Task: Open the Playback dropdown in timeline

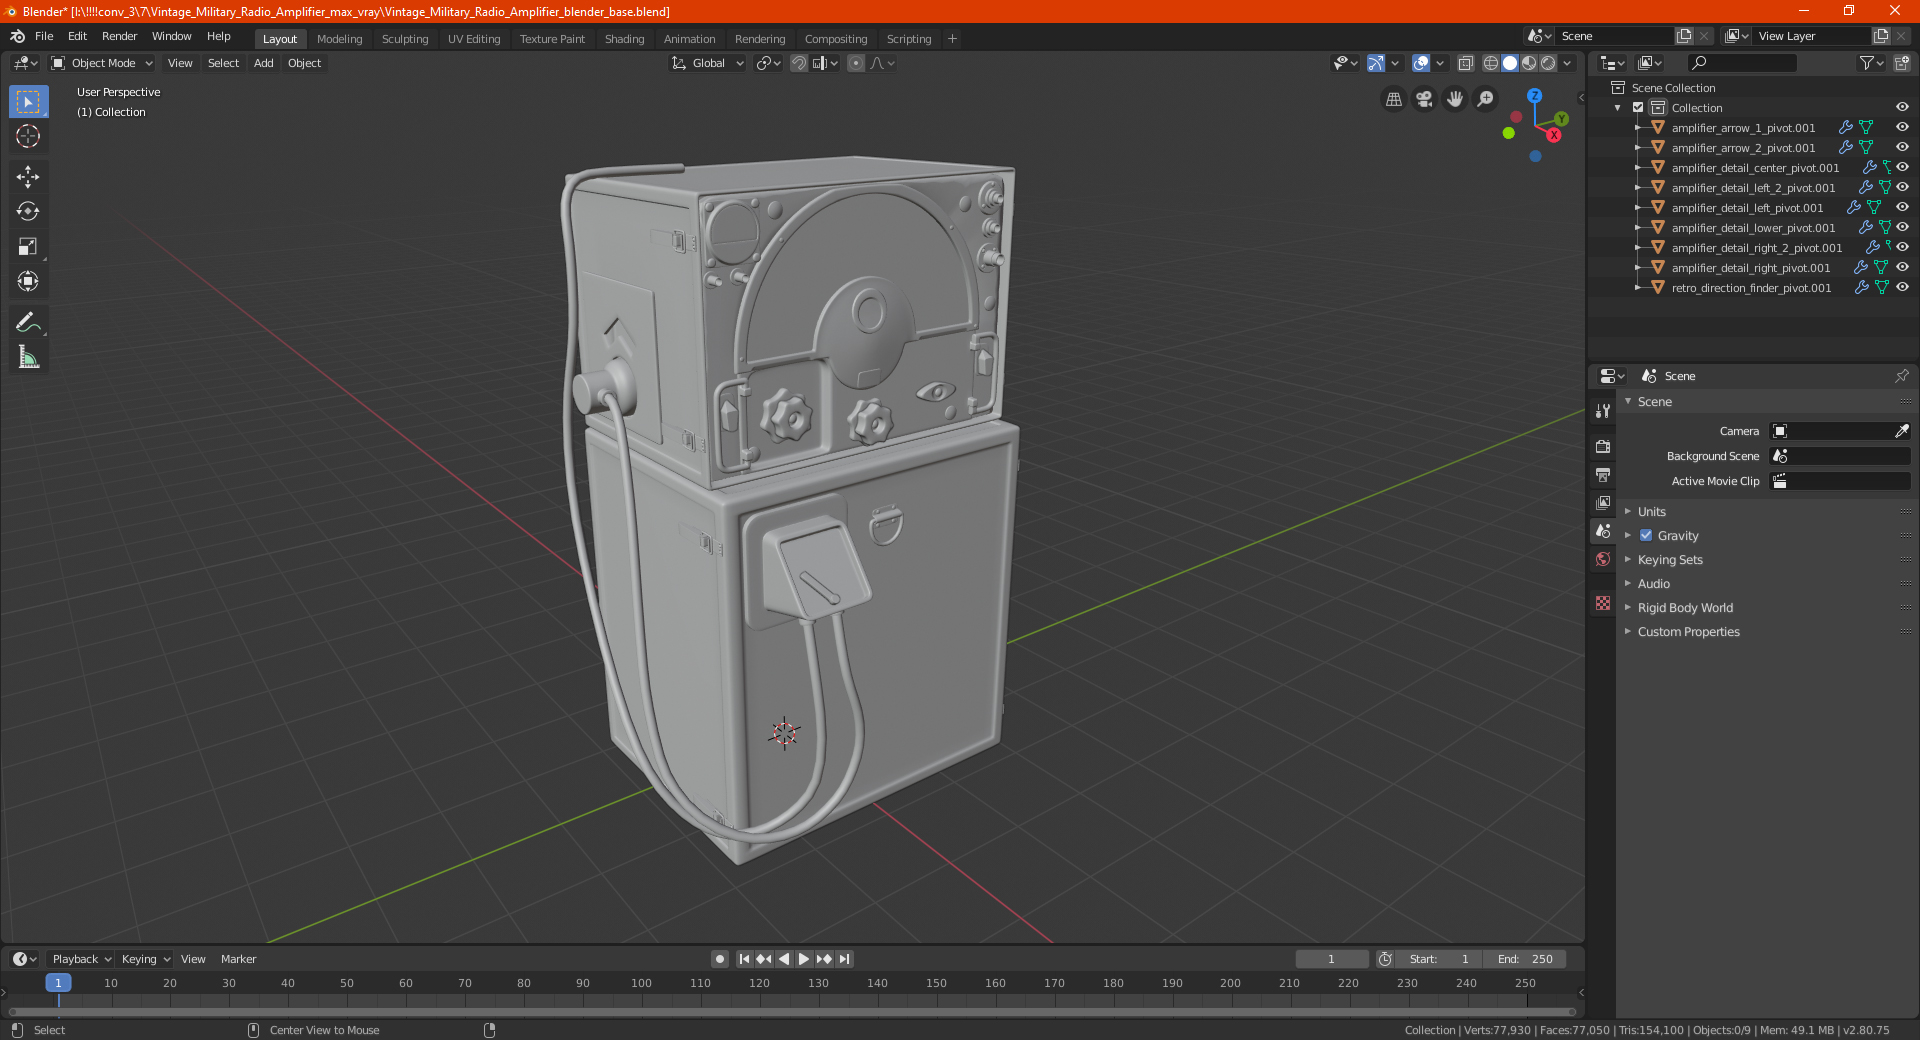Action: click(82, 959)
